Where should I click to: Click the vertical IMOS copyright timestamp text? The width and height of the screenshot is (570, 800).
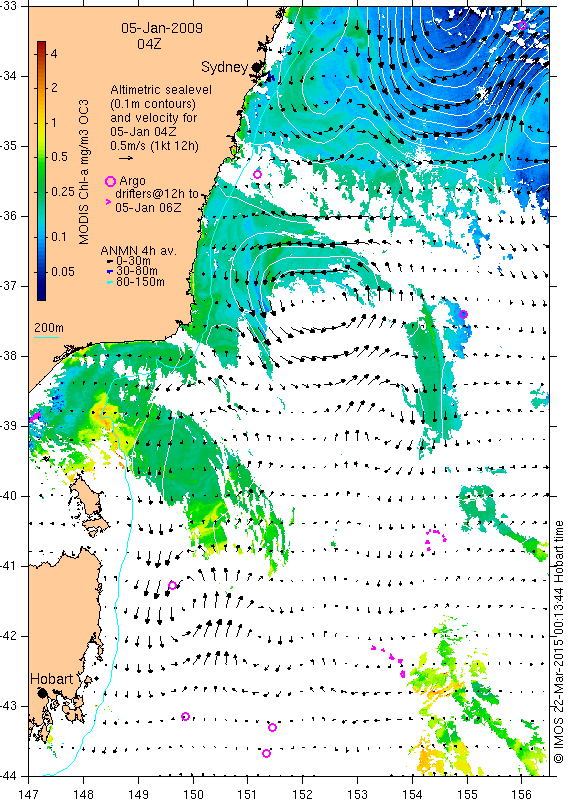pos(559,642)
